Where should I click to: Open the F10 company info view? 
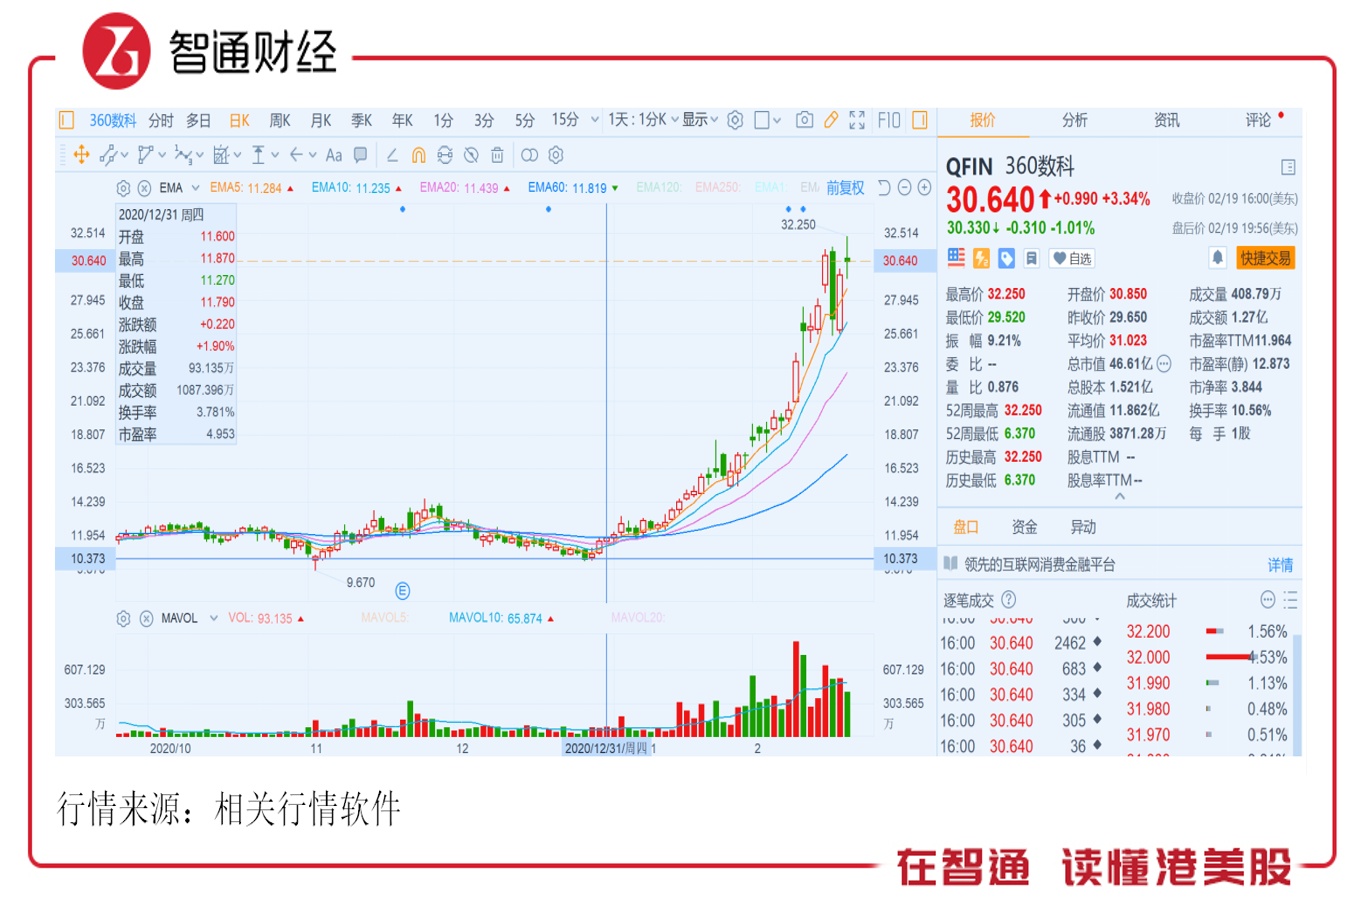tap(889, 120)
